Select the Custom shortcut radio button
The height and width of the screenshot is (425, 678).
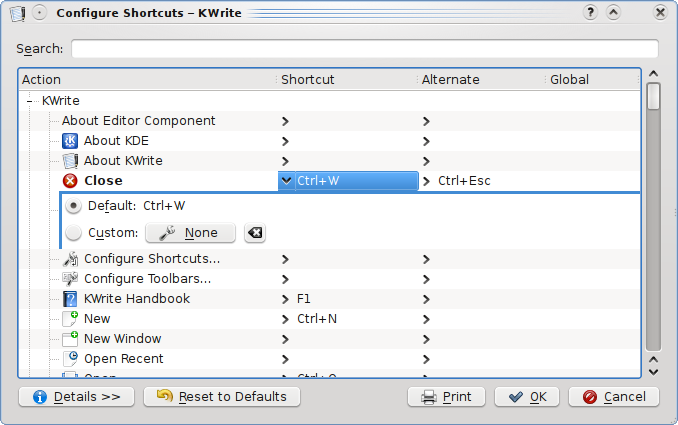pos(74,233)
